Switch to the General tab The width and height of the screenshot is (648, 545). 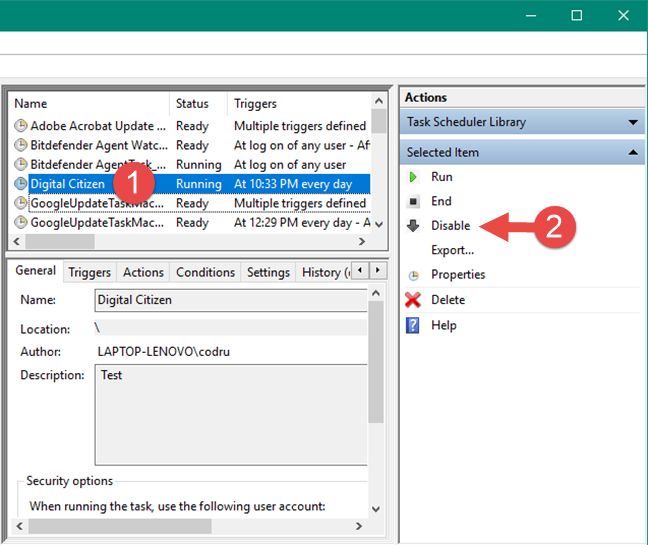click(36, 271)
